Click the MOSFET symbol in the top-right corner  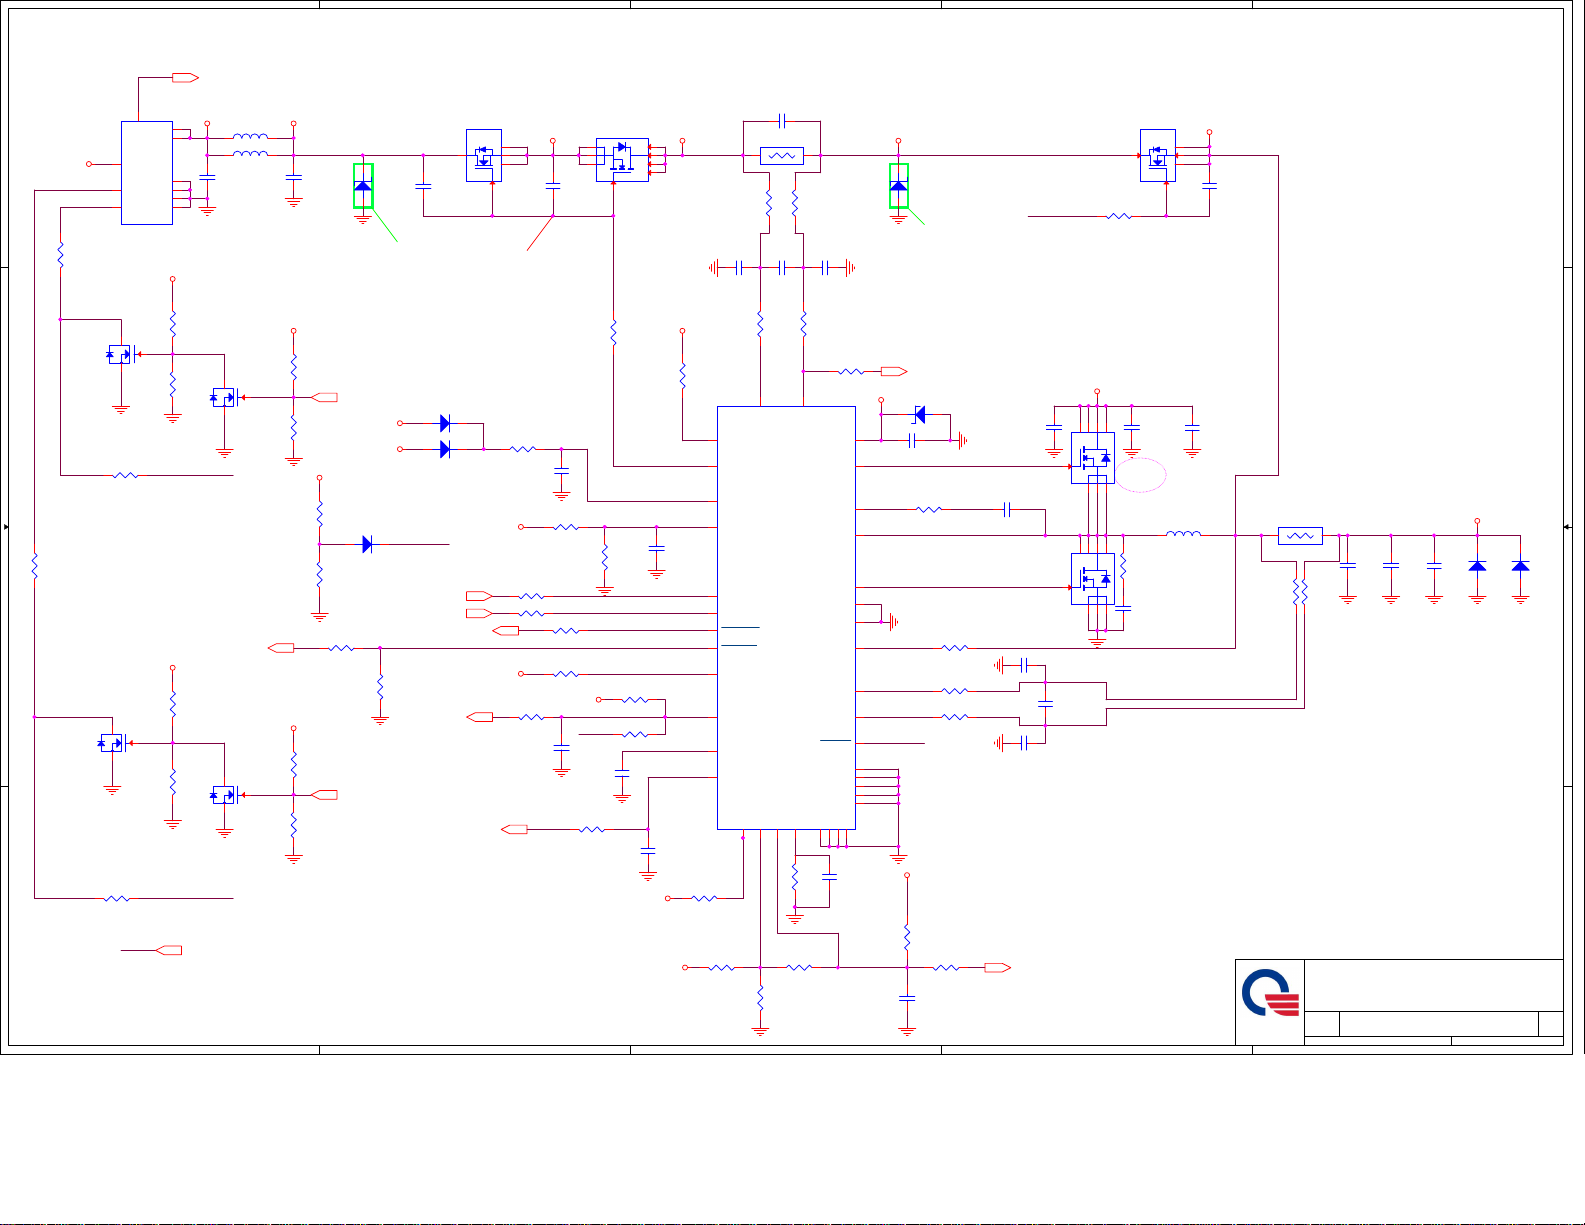(x=1158, y=156)
